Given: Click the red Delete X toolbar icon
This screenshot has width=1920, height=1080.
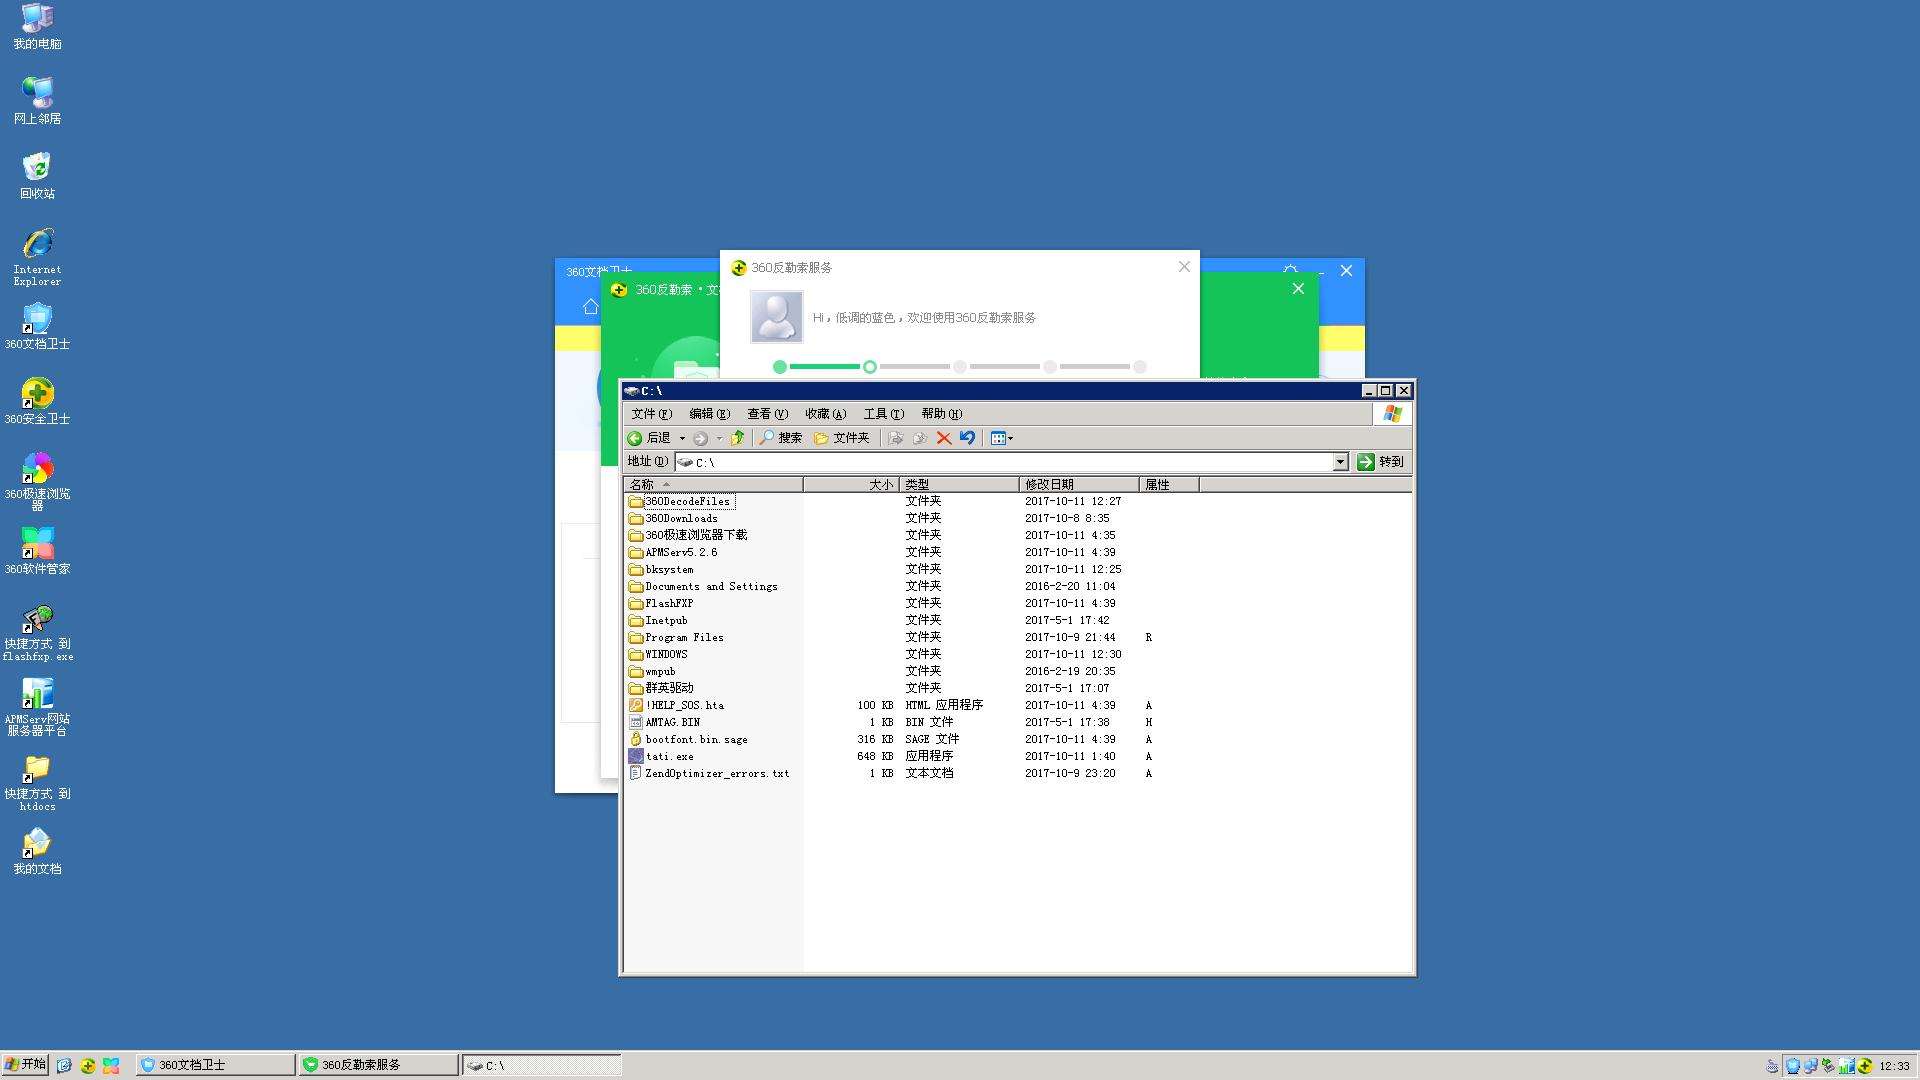Looking at the screenshot, I should click(943, 438).
